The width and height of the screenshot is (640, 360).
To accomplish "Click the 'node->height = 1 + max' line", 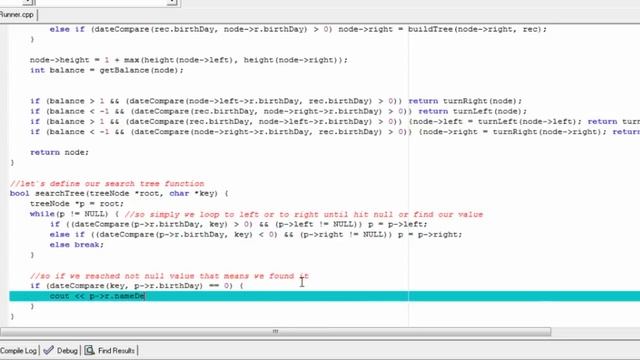I will coord(189,60).
